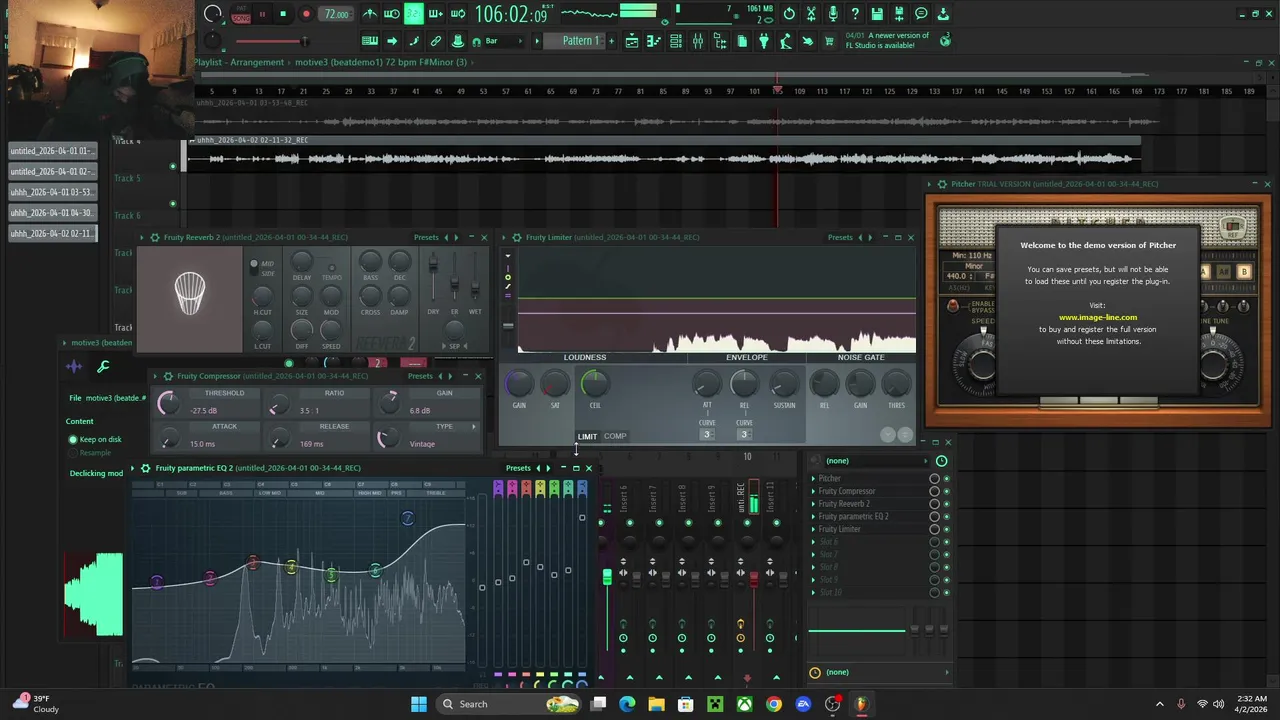
Task: Open Fruity Compressor Presets button
Action: pos(420,377)
